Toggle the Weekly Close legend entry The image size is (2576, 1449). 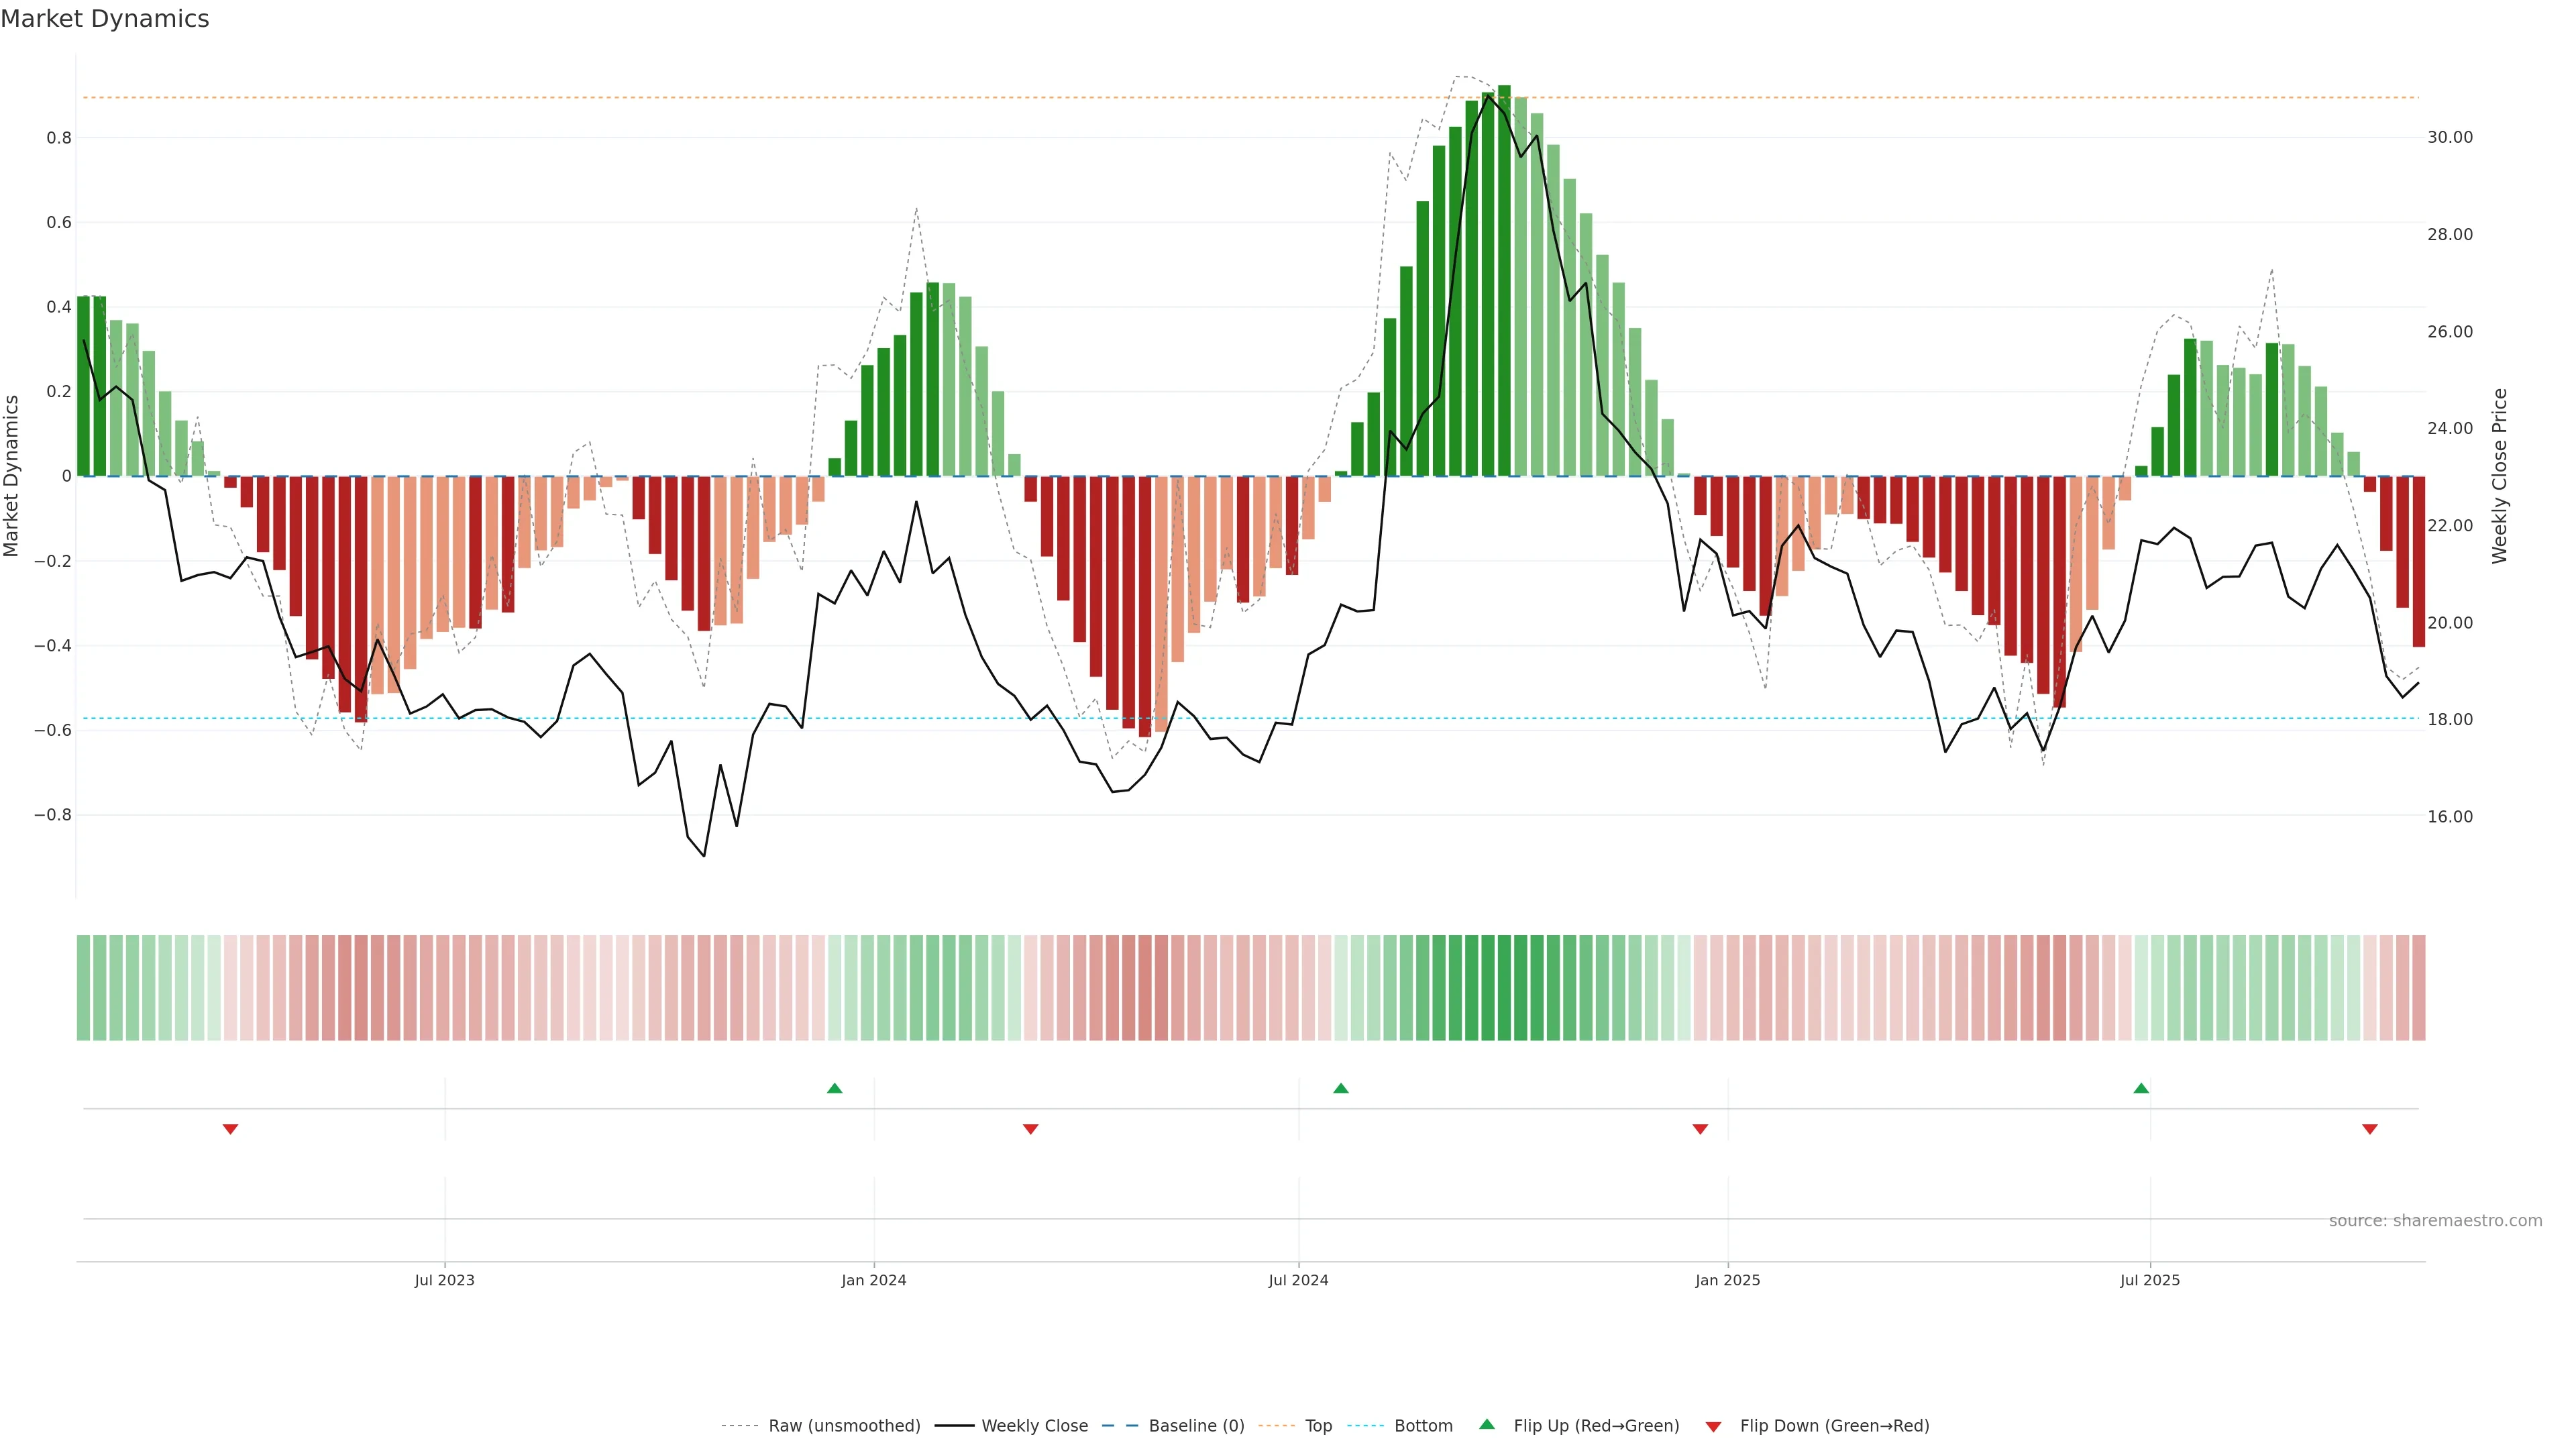click(1034, 1426)
